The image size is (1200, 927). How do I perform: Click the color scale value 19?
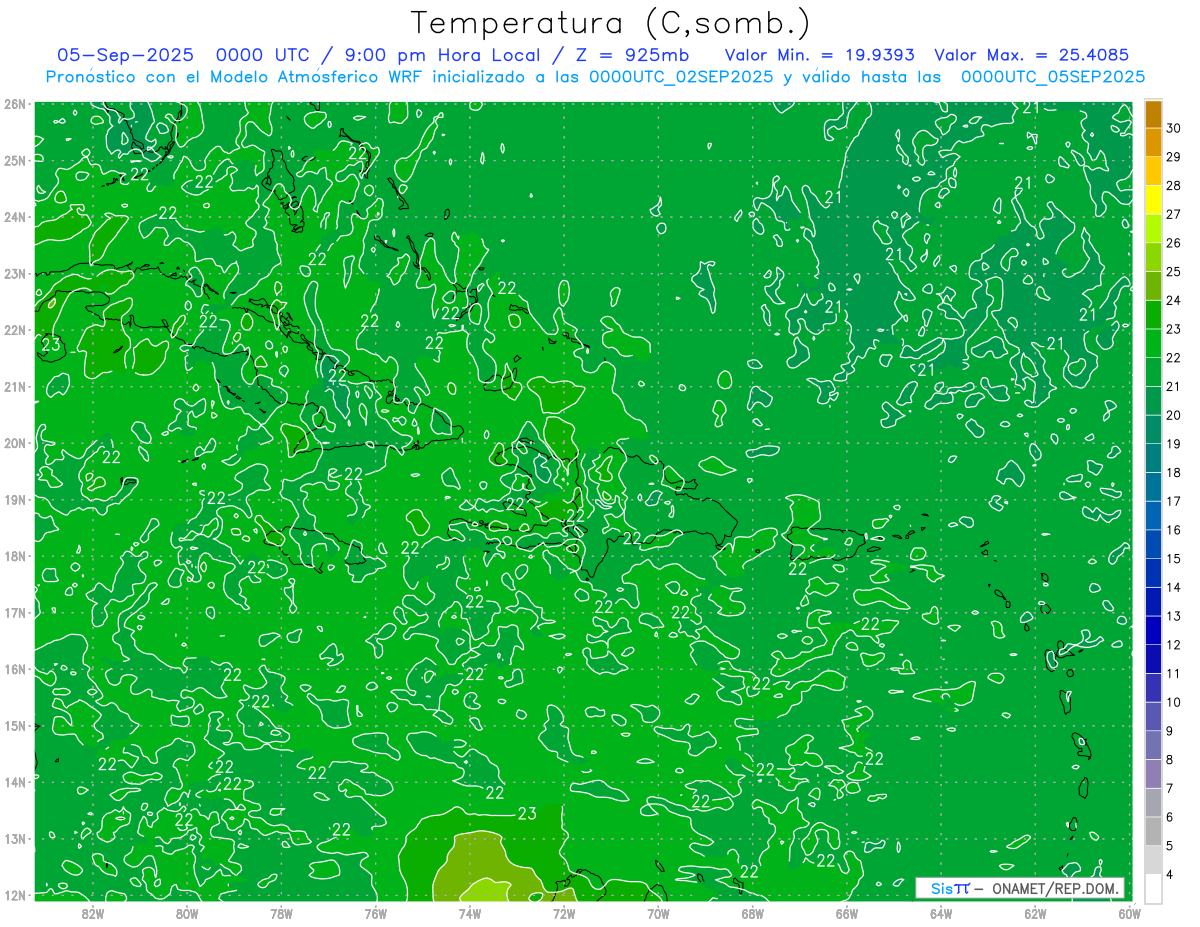pos(1174,444)
